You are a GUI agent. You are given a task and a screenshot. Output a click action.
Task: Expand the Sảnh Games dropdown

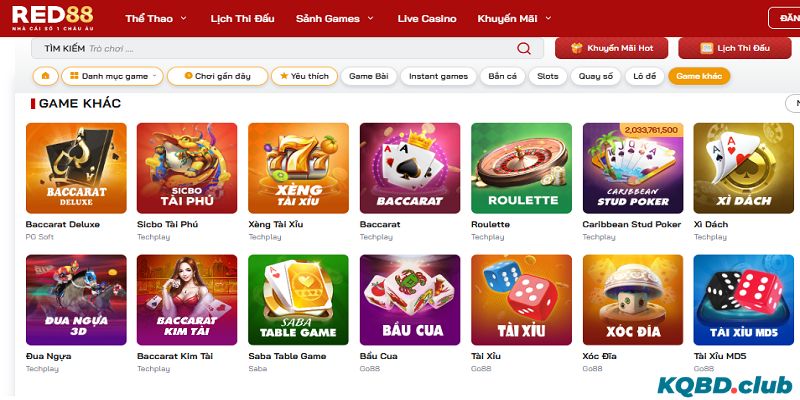(x=335, y=18)
